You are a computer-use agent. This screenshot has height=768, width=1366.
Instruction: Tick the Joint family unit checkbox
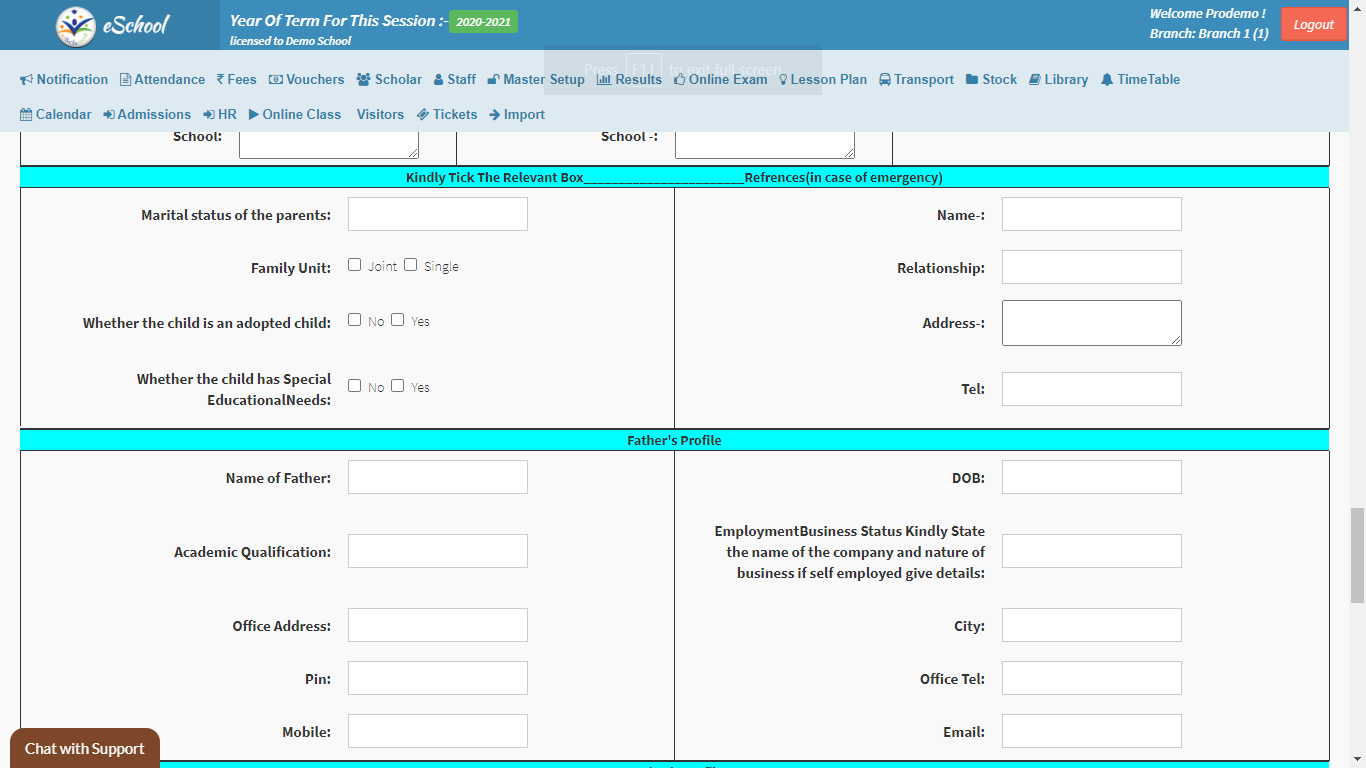355,265
